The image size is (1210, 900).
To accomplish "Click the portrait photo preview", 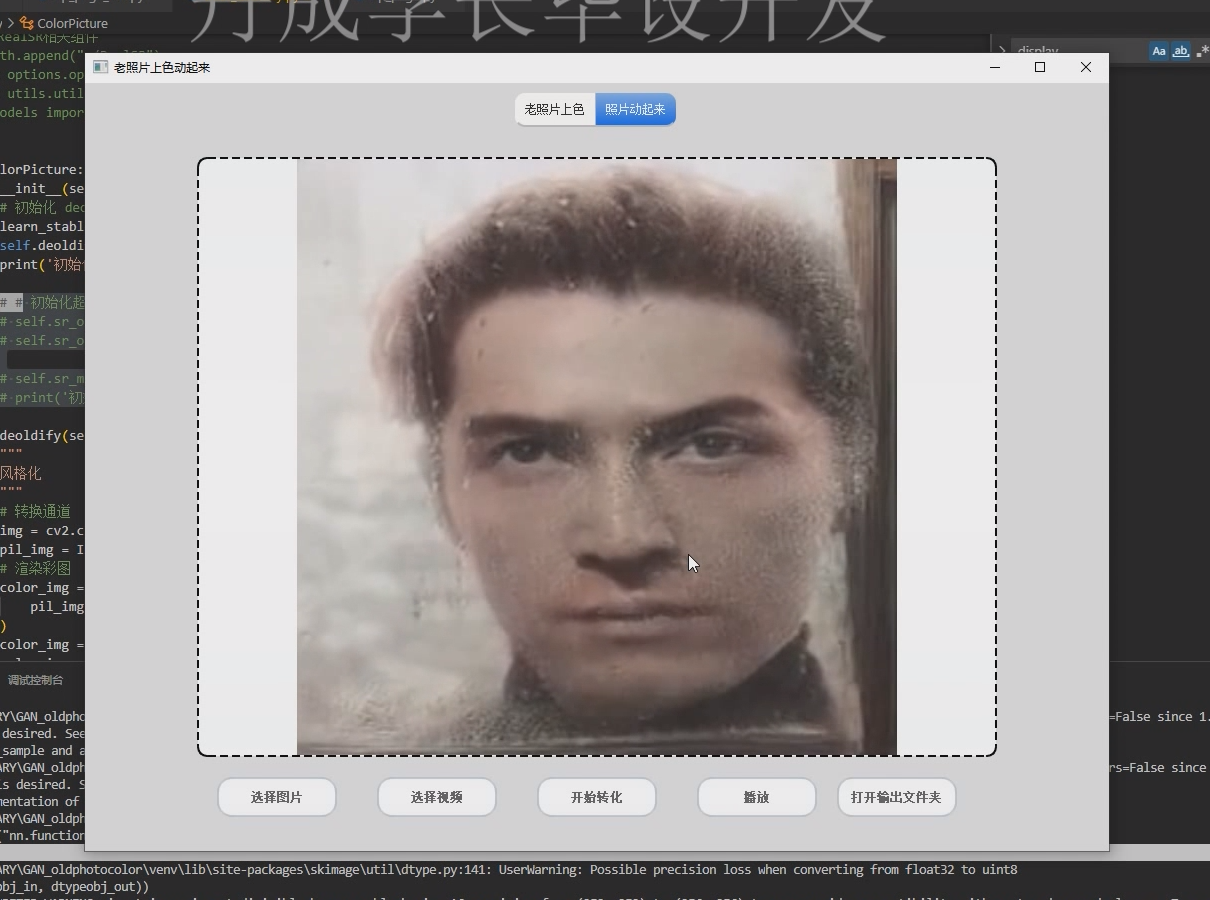I will pos(596,455).
